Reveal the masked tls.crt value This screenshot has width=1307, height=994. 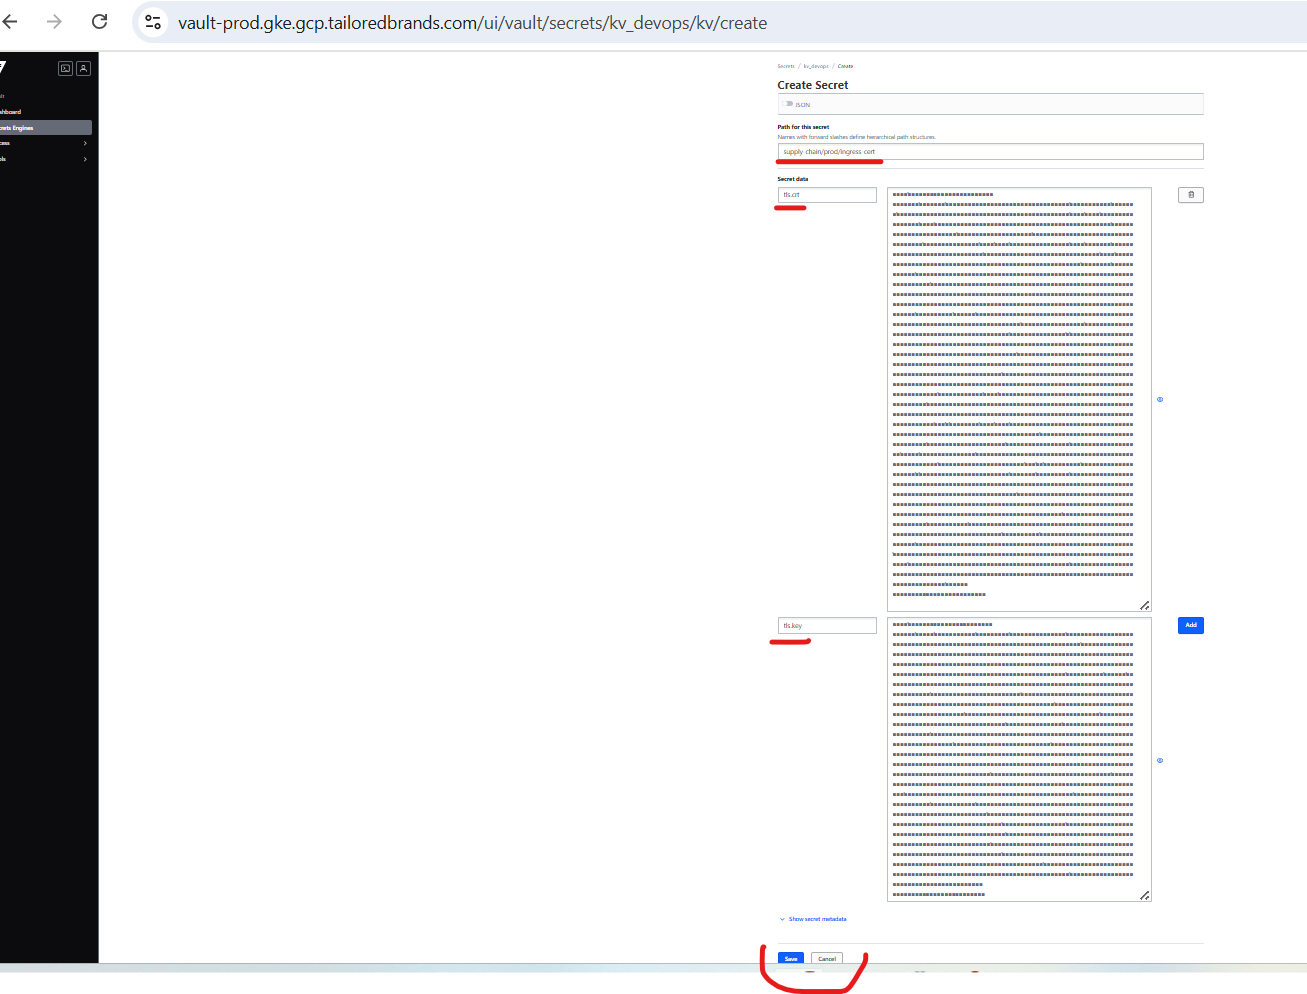pos(1160,399)
